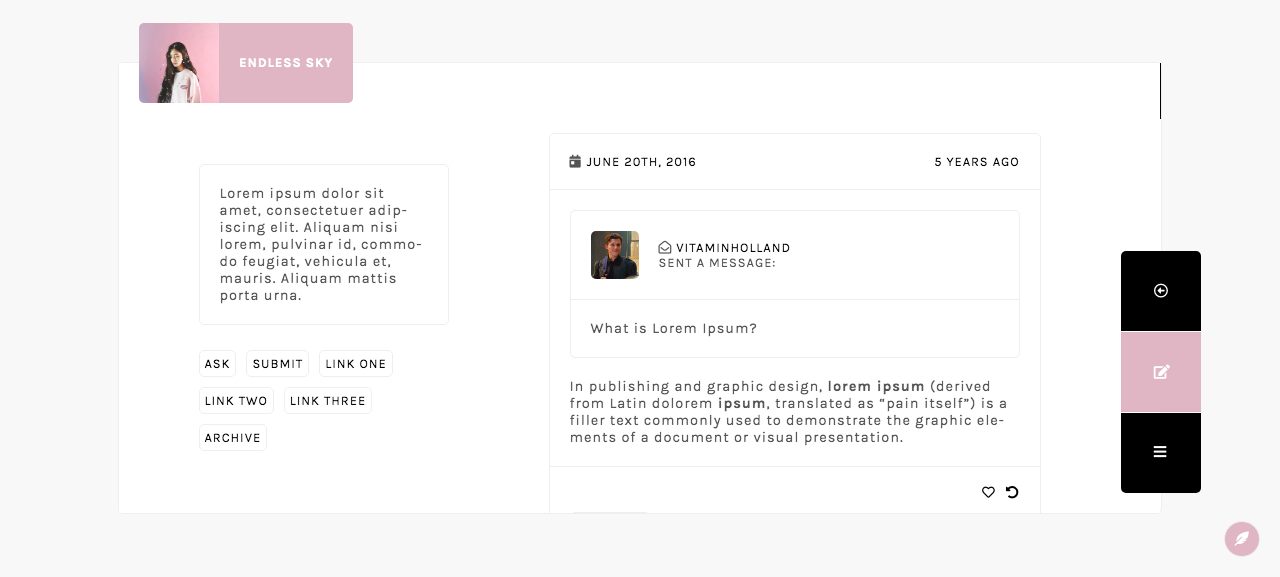Open the Archive page
The image size is (1280, 577).
pos(233,438)
